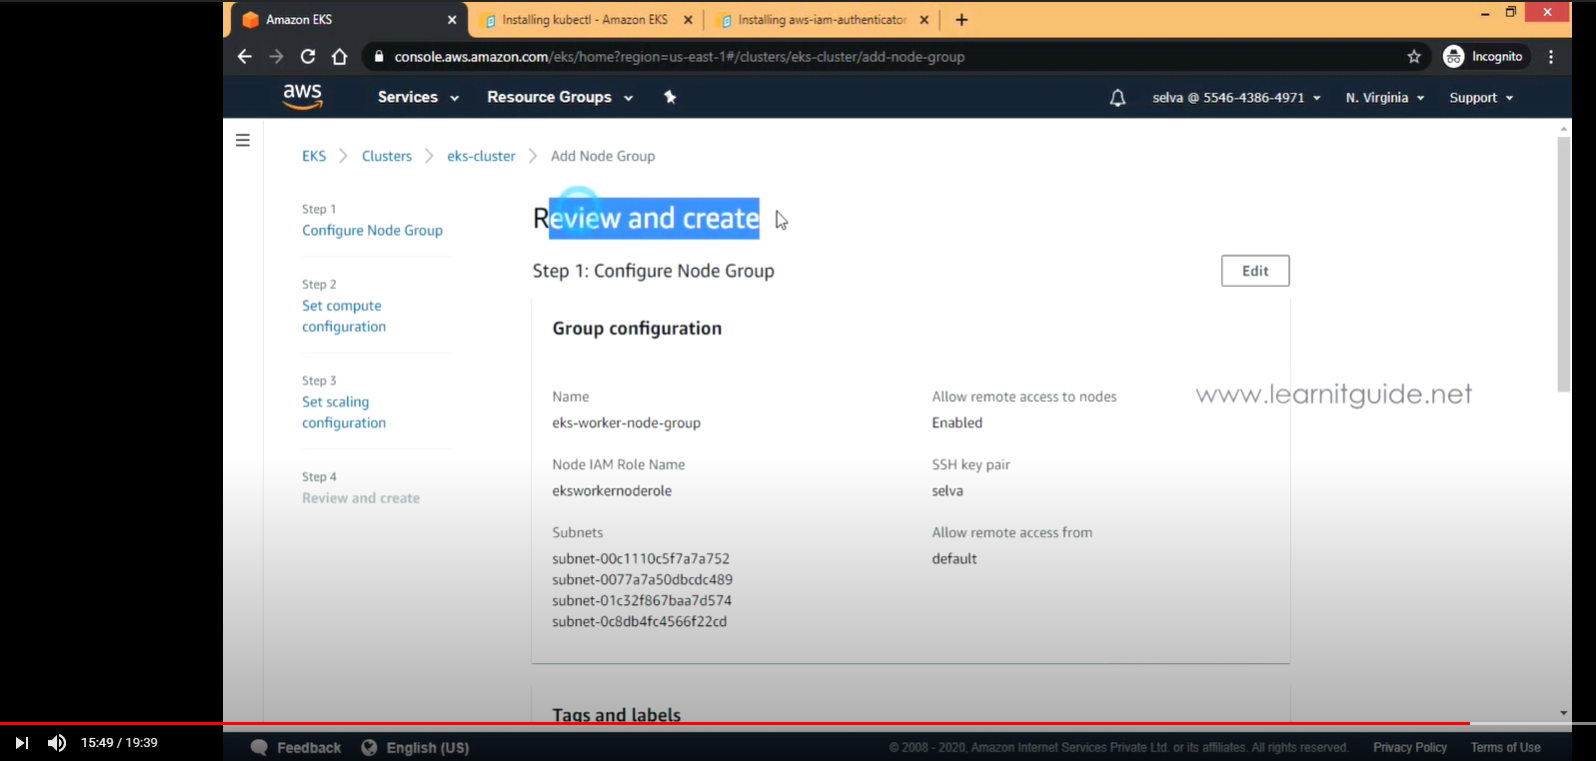The image size is (1596, 761).
Task: Click the browser home icon
Action: click(x=340, y=57)
